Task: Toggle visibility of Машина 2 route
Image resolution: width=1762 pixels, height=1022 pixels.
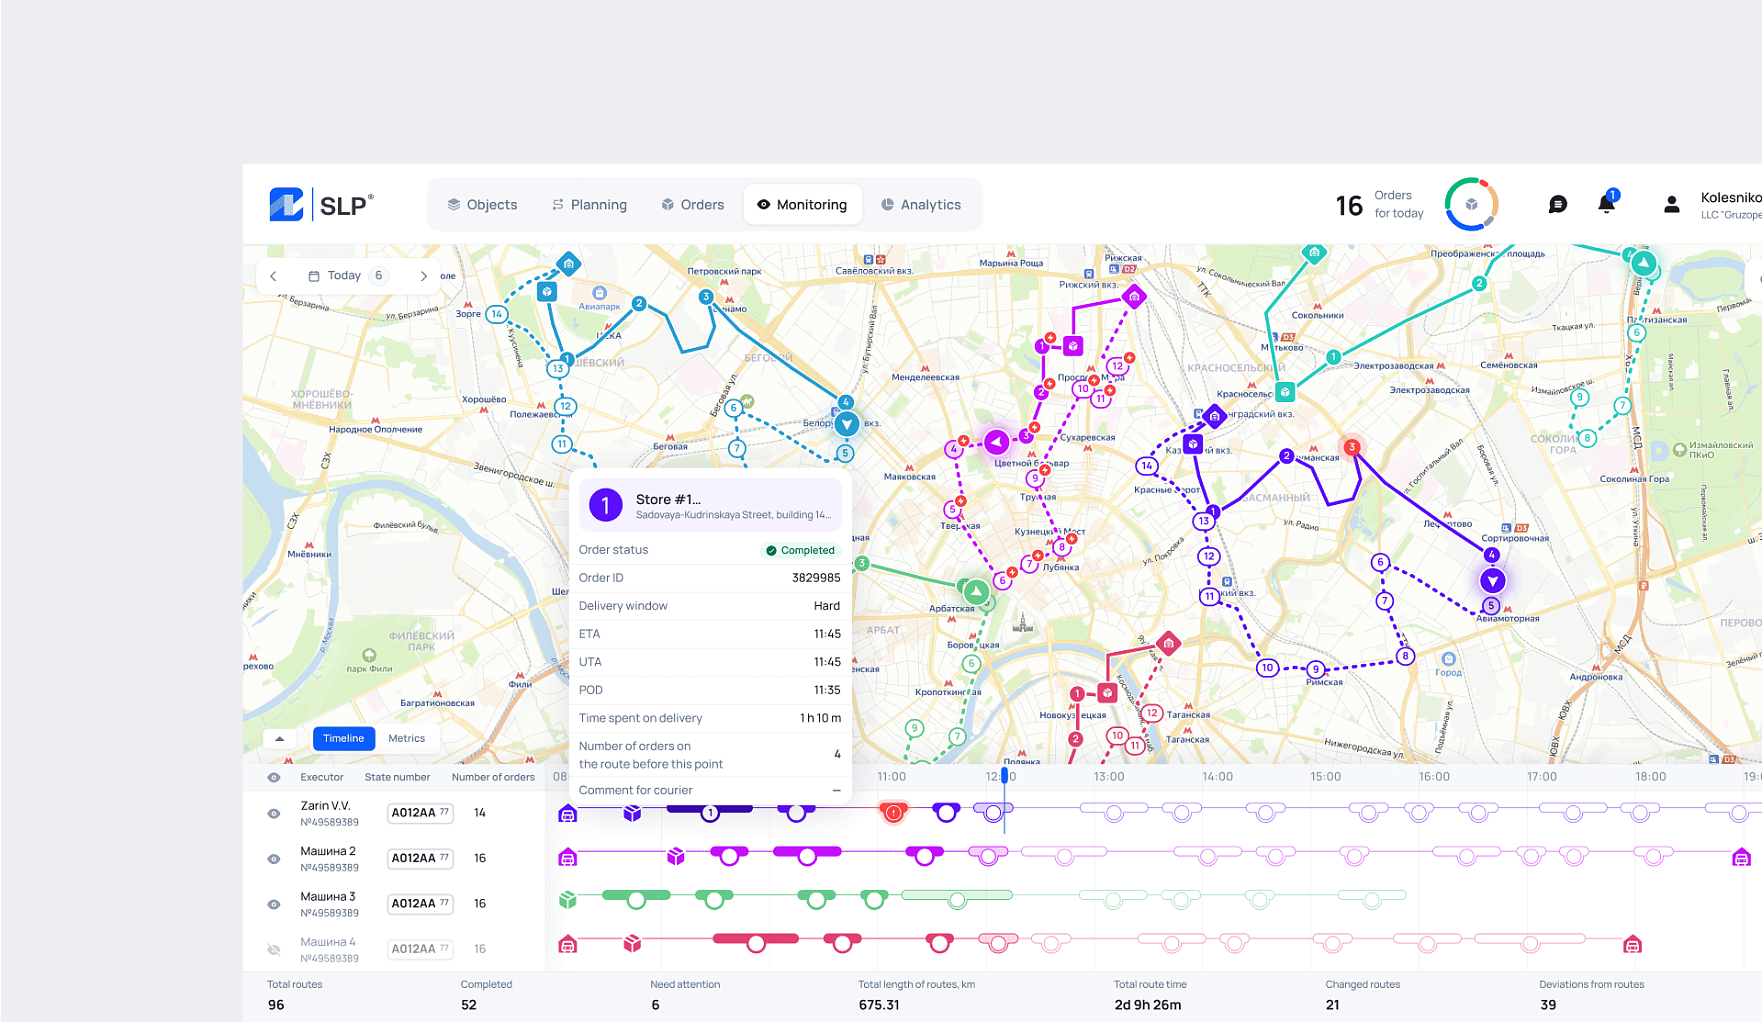Action: (272, 858)
